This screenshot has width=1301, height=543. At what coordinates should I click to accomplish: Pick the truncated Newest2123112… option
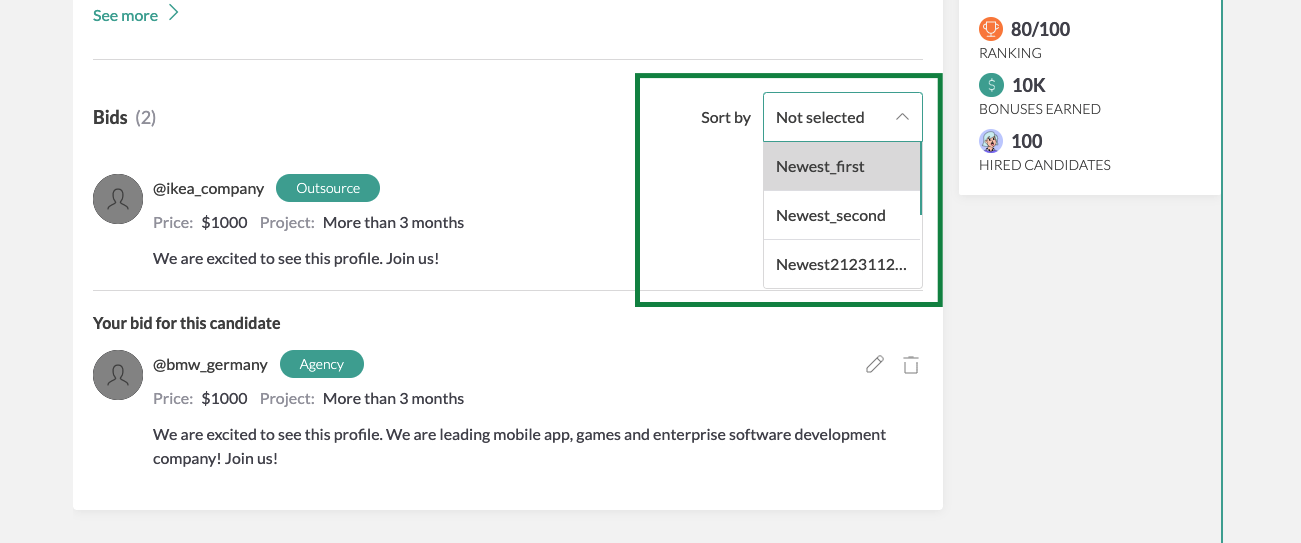840,265
